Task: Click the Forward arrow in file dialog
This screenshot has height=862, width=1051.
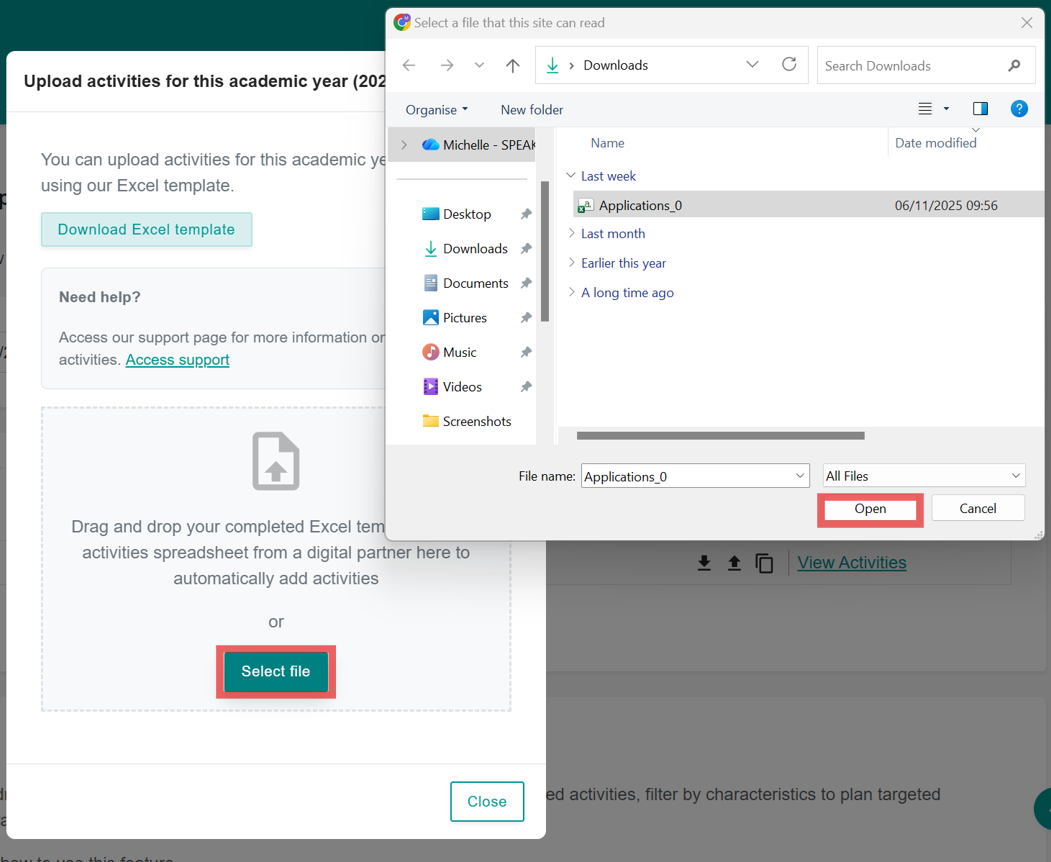Action: click(x=446, y=65)
